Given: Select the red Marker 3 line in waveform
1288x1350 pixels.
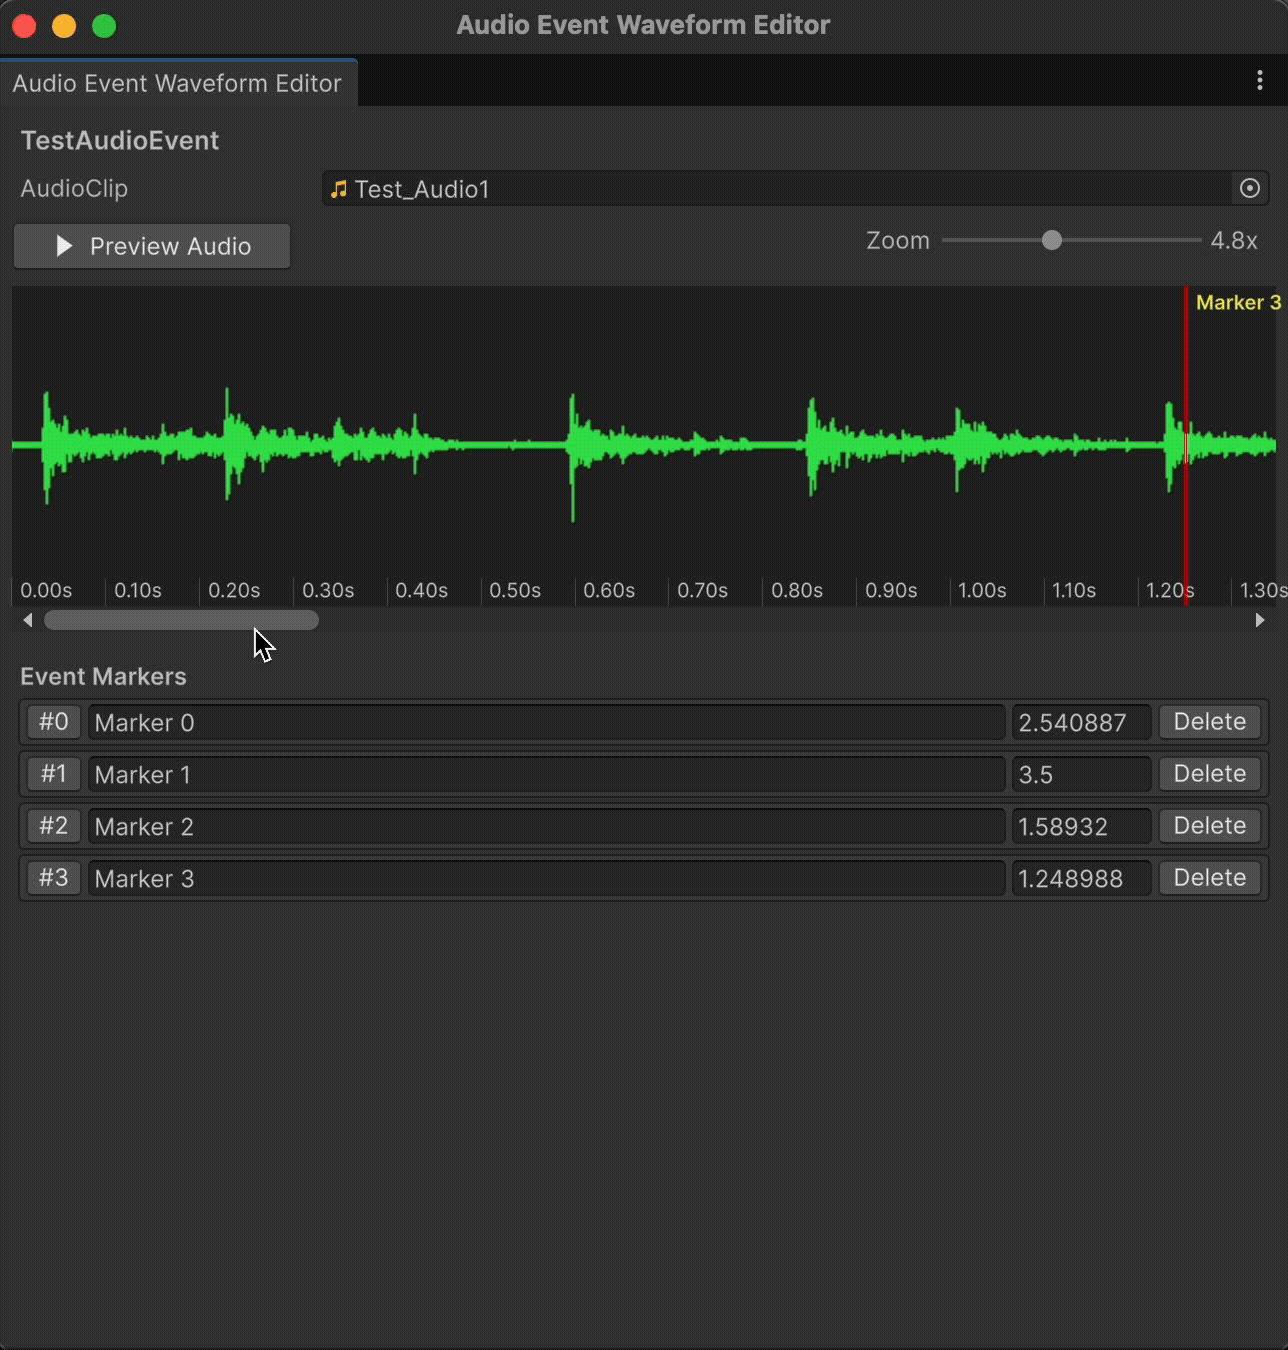Looking at the screenshot, I should pyautogui.click(x=1186, y=446).
